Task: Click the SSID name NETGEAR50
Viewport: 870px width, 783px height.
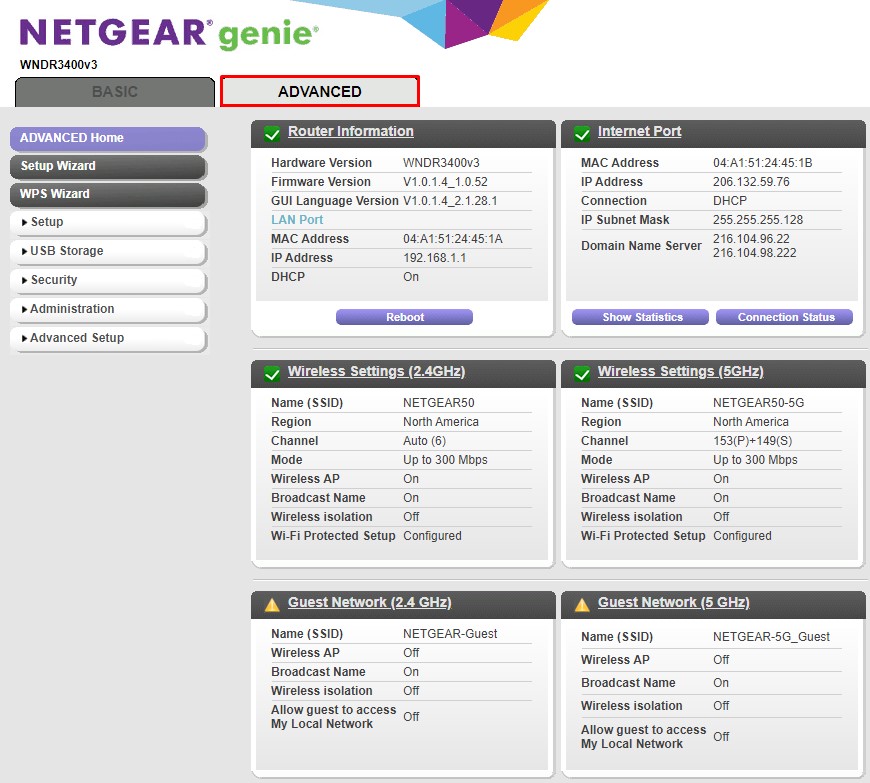Action: (438, 403)
